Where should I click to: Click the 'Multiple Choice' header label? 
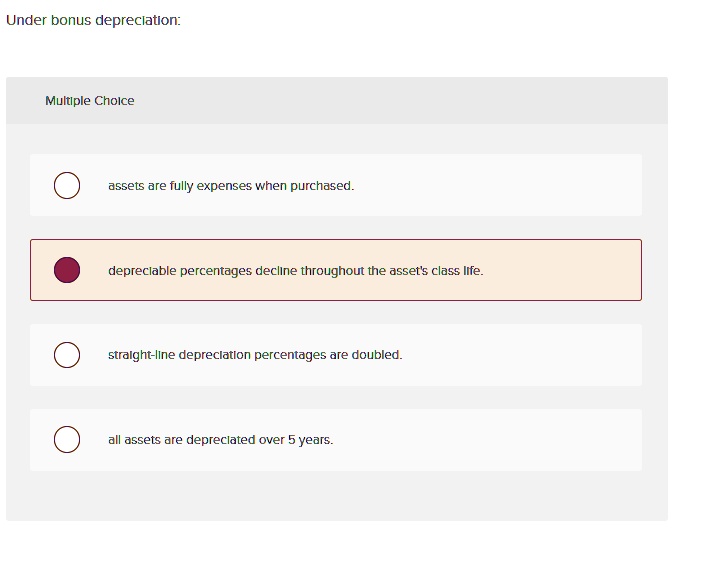[x=90, y=101]
